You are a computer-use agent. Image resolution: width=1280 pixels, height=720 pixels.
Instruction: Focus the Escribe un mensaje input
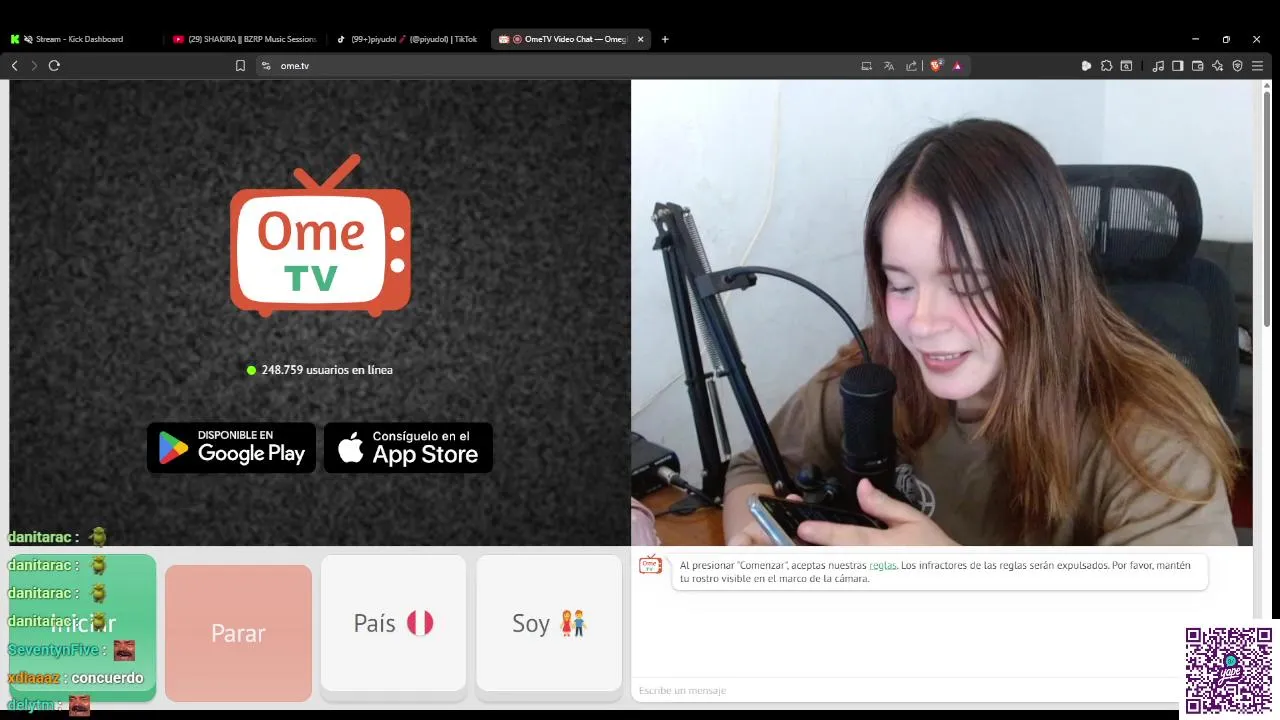(905, 690)
